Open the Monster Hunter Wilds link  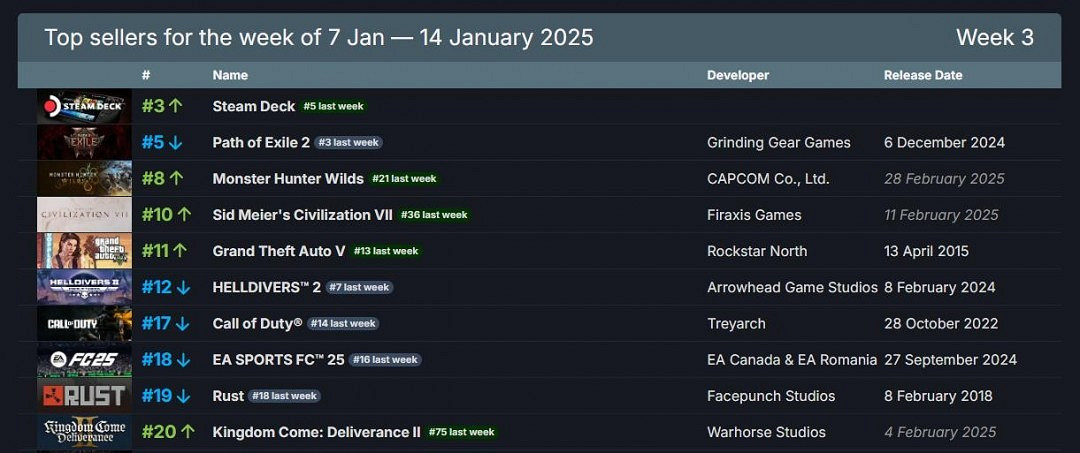(x=288, y=179)
